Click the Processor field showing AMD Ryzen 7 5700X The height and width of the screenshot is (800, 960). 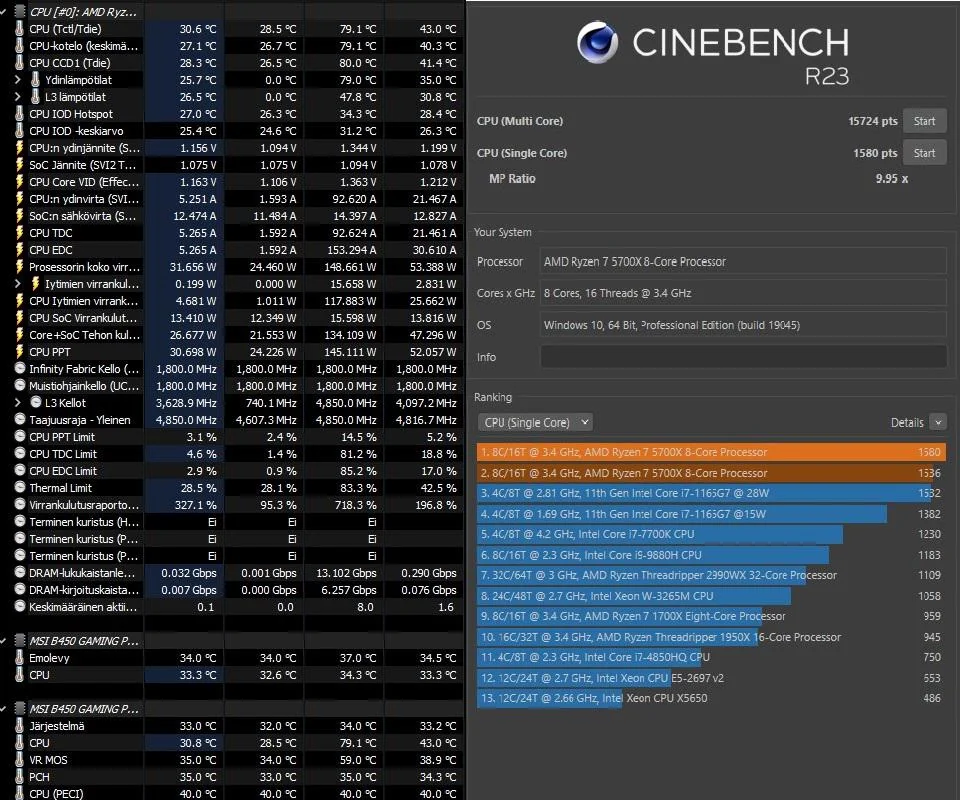tap(743, 261)
